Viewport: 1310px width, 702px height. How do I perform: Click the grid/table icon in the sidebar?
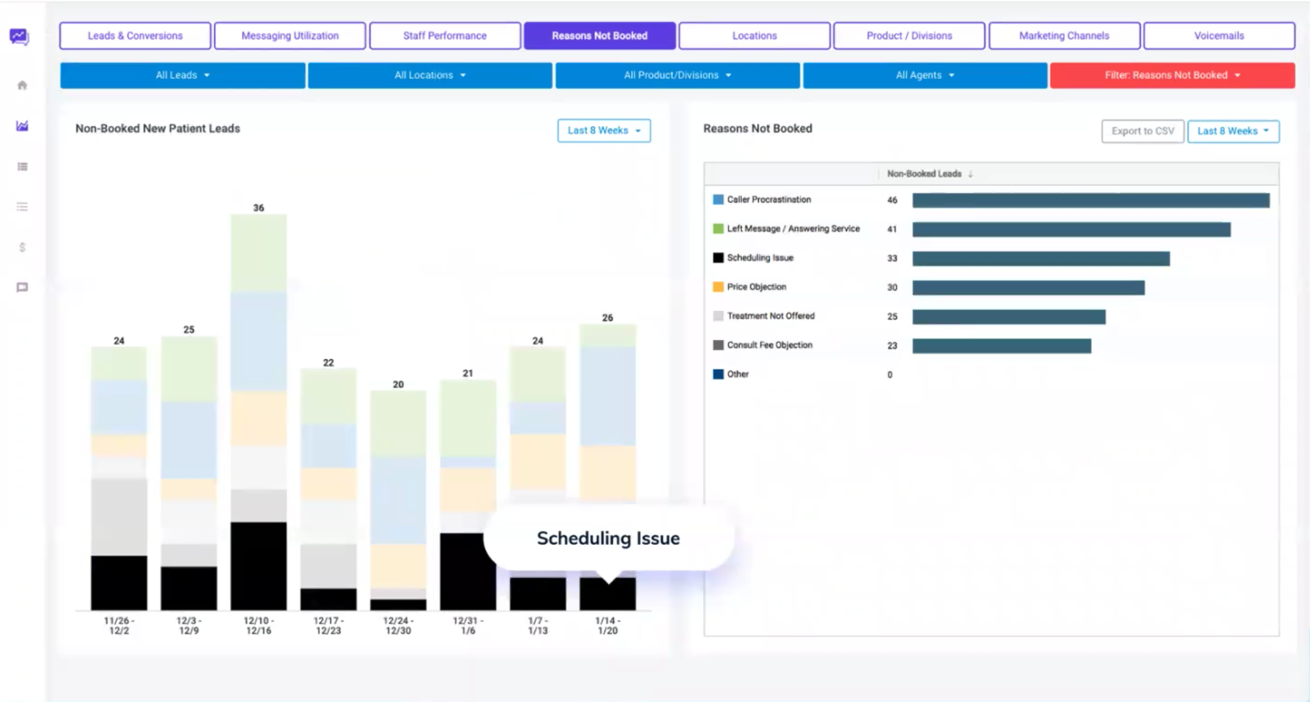[x=22, y=166]
